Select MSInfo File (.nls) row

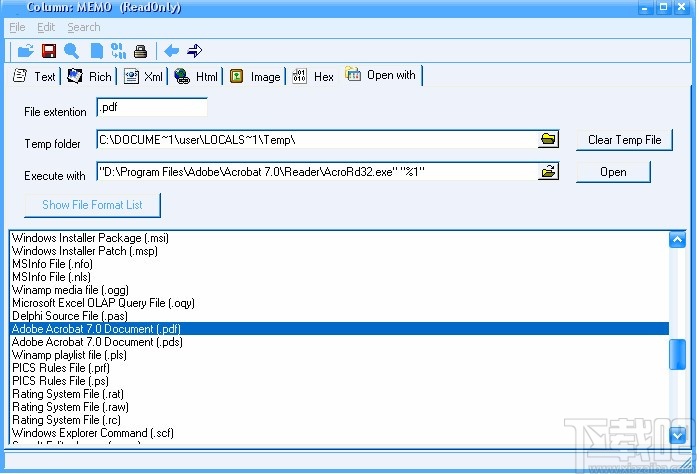tap(339, 277)
